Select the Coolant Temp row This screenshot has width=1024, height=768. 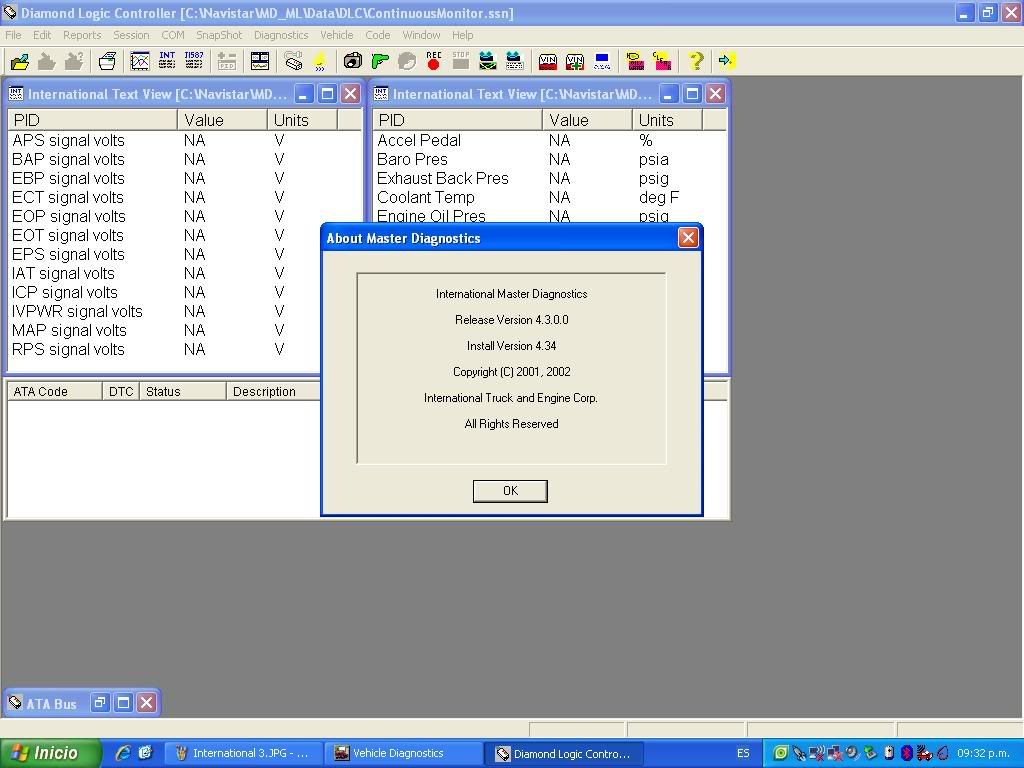[550, 197]
